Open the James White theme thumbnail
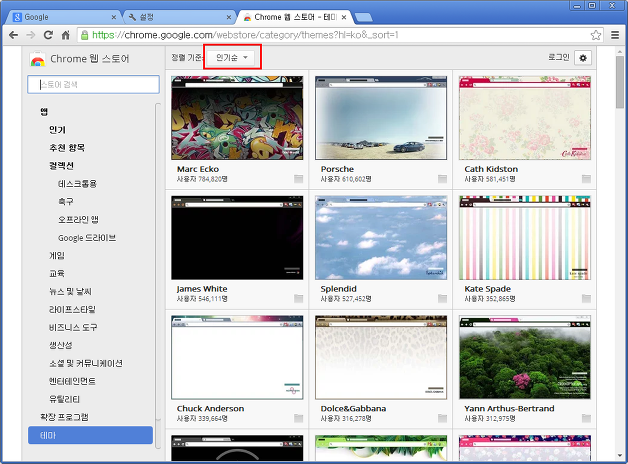 [x=237, y=237]
